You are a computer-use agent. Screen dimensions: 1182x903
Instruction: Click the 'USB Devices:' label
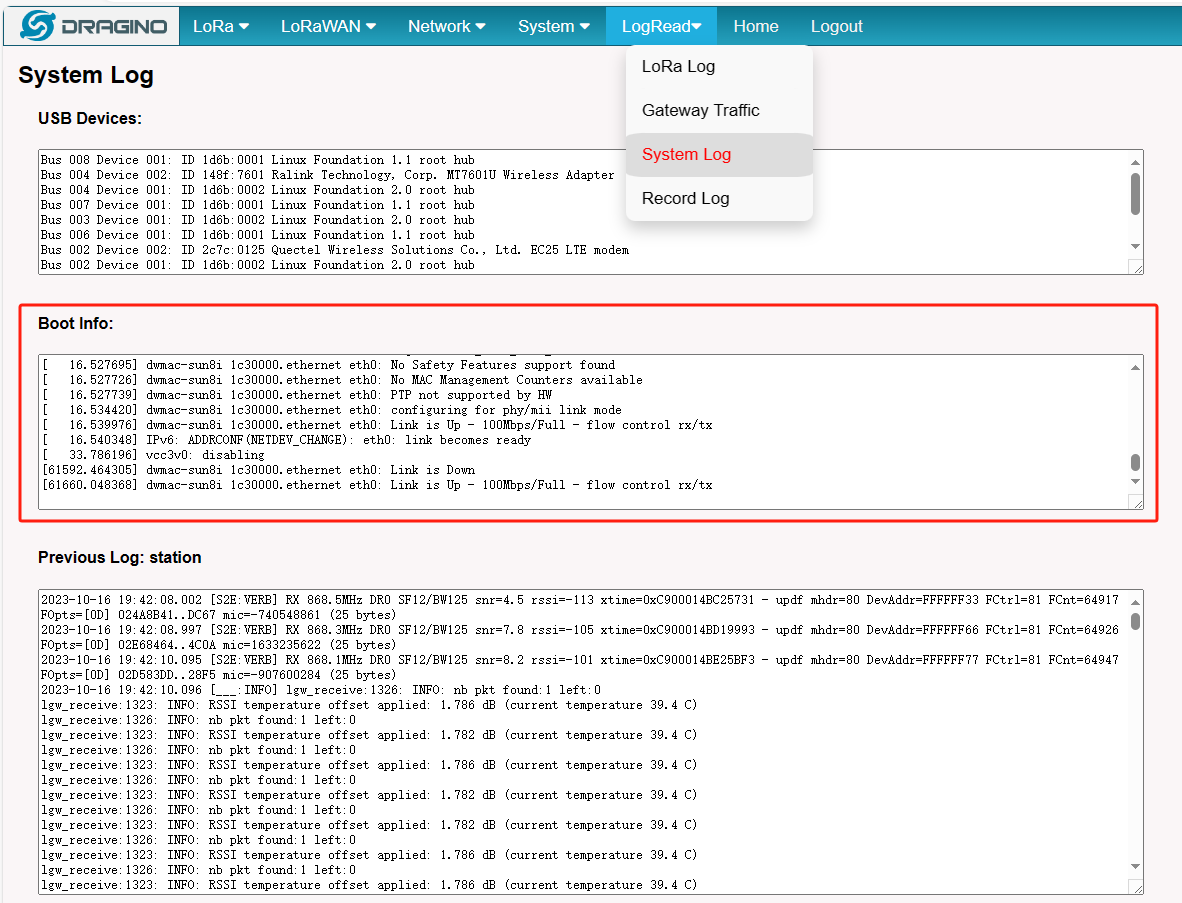click(x=90, y=118)
